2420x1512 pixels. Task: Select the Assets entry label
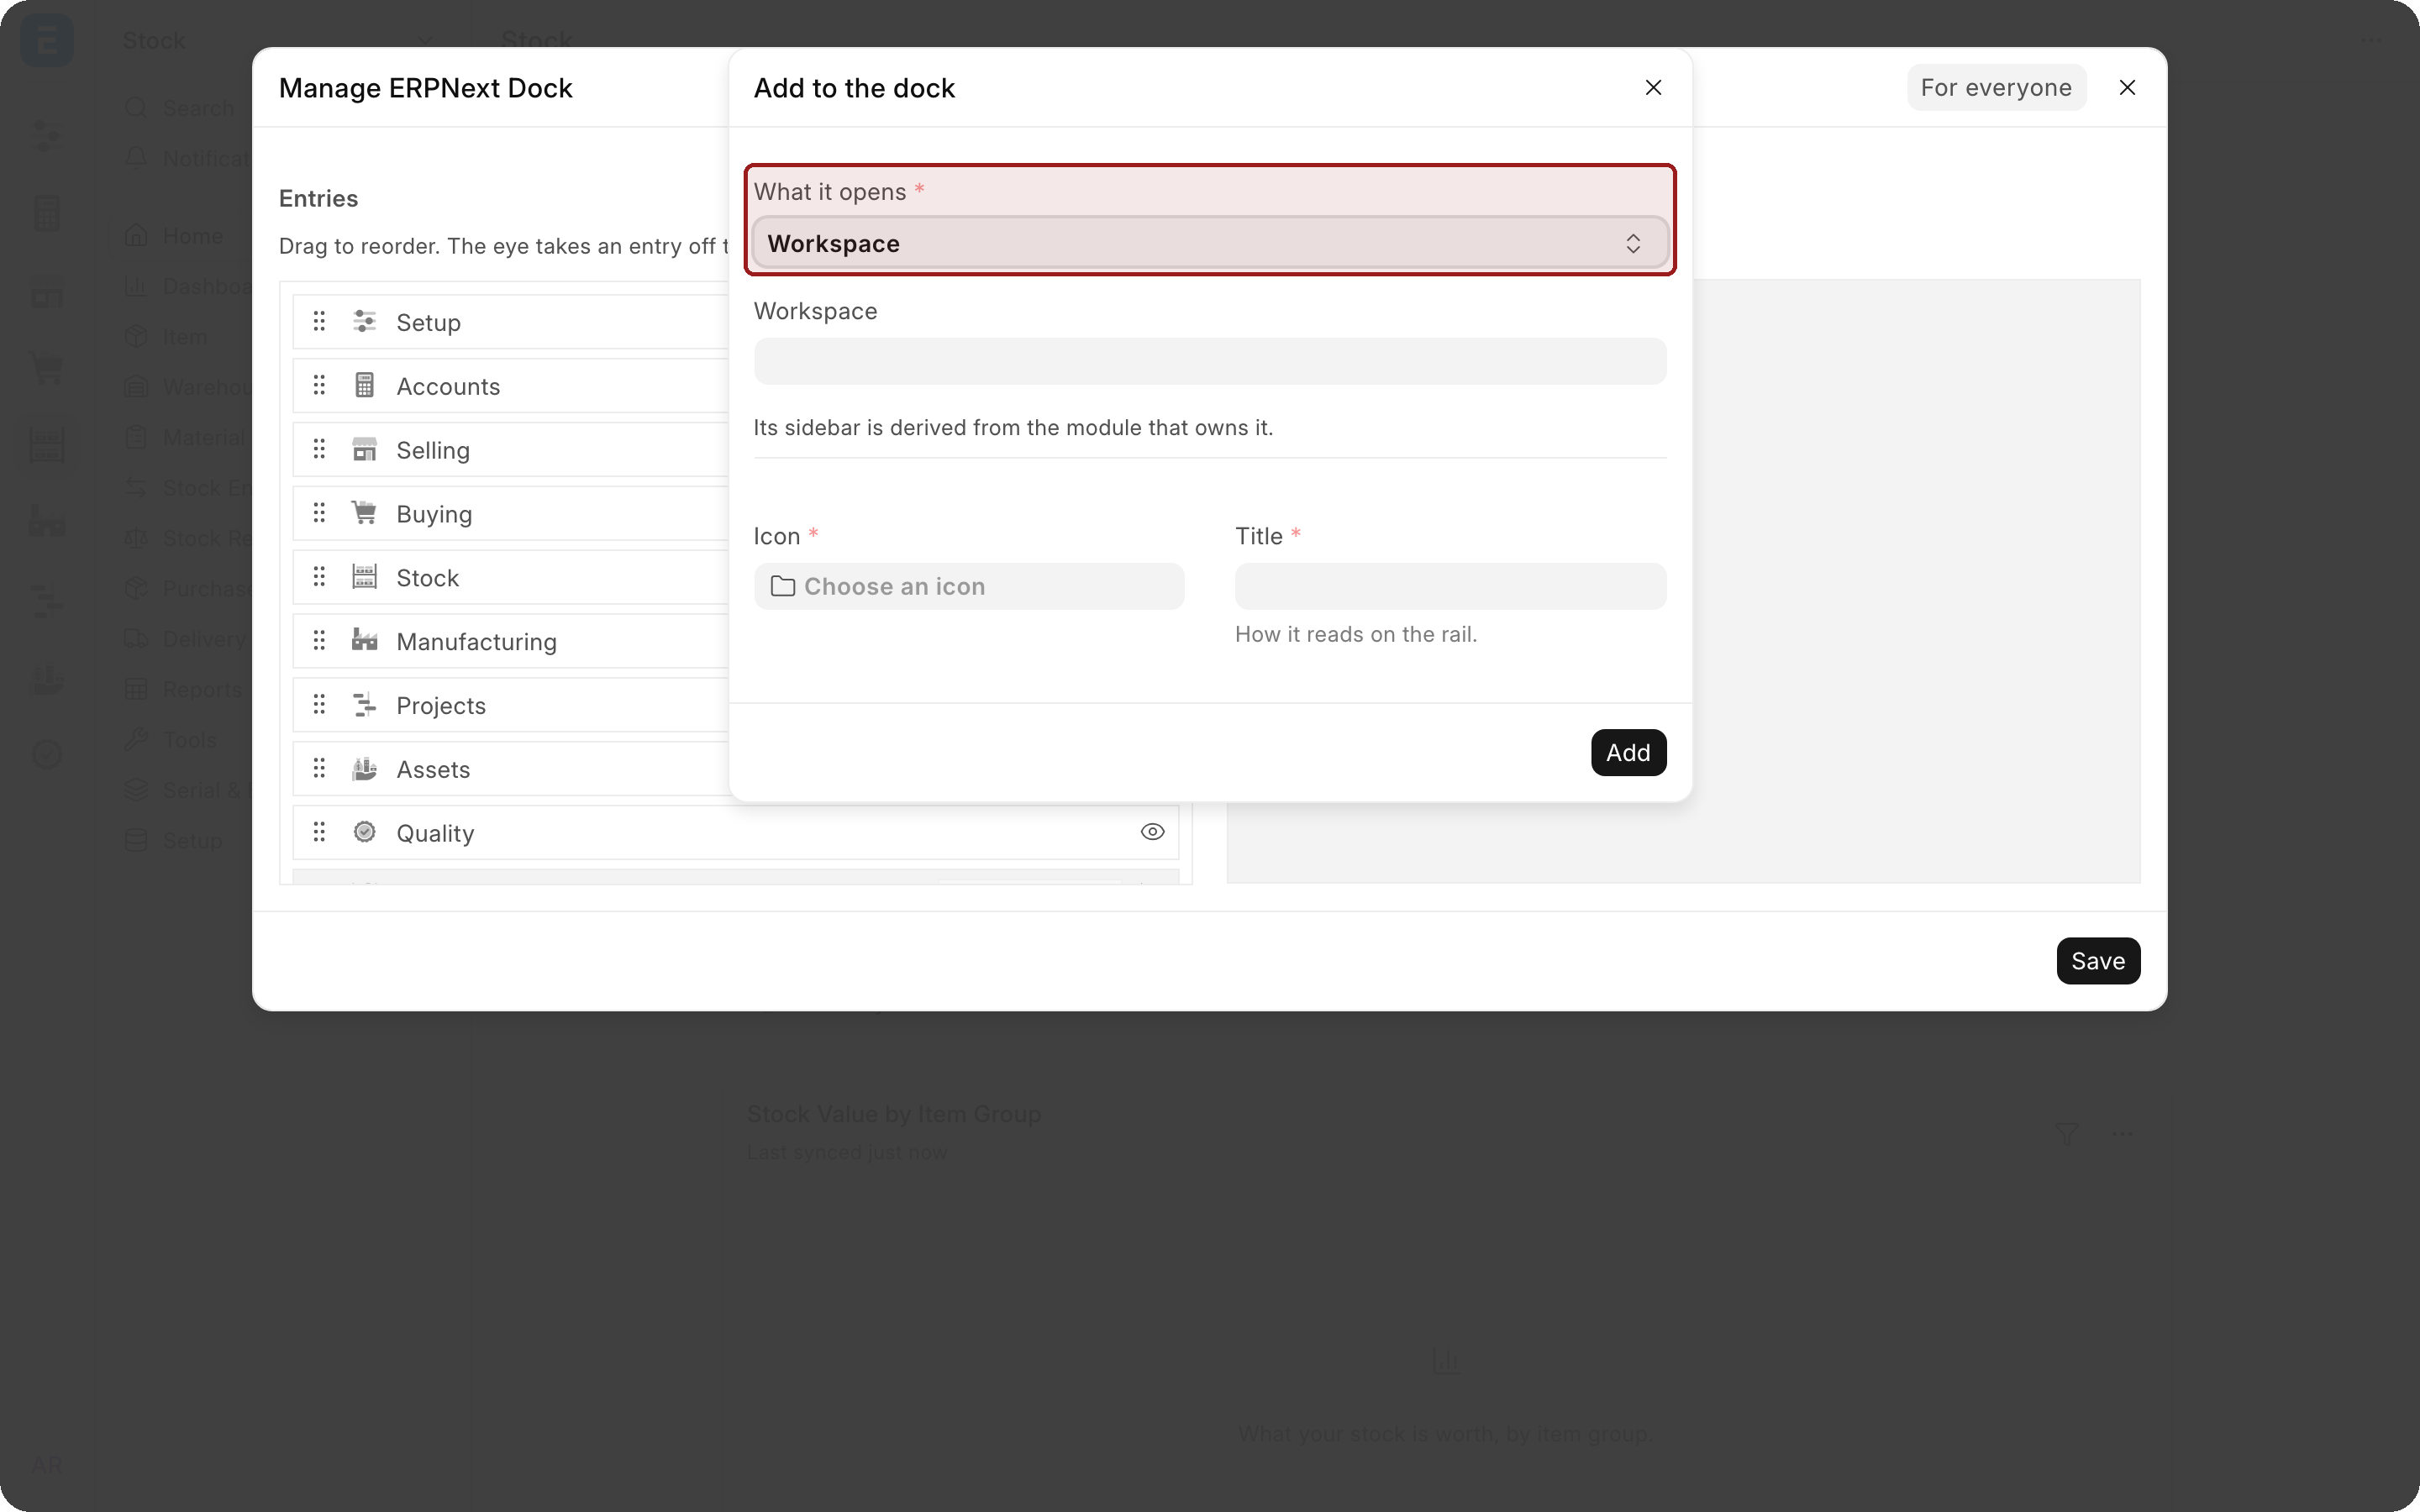[x=433, y=770]
